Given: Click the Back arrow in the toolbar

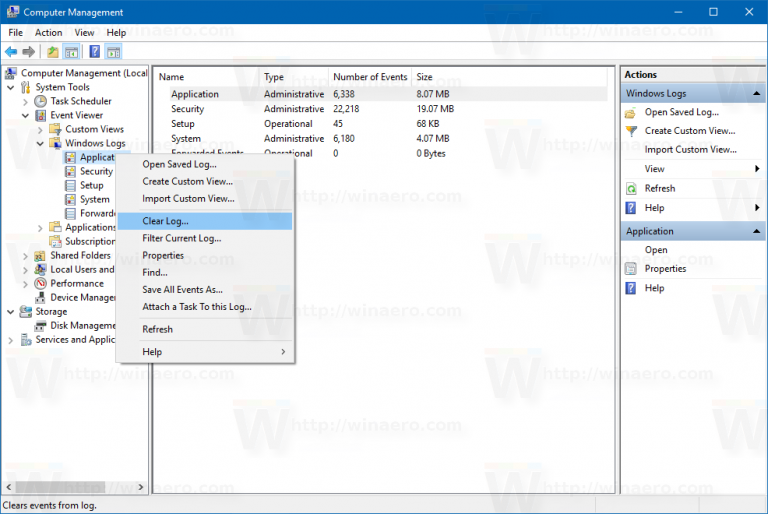Looking at the screenshot, I should 11,52.
